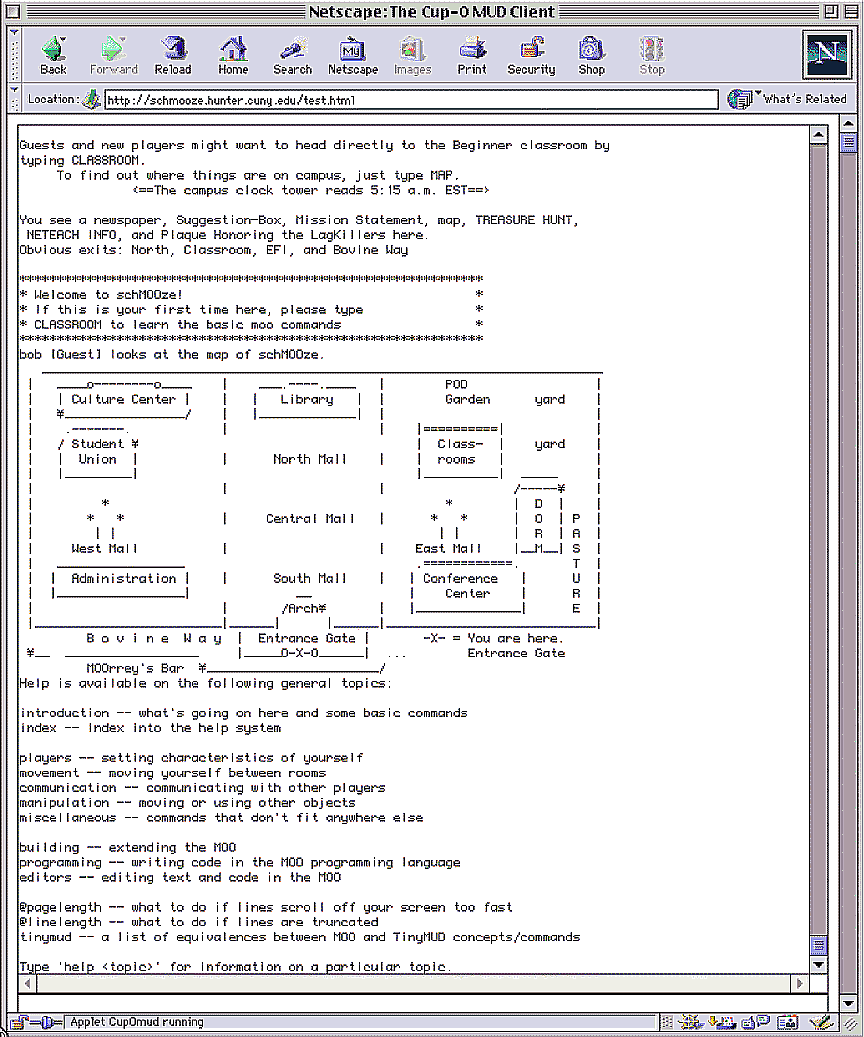Screen dimensions: 864x1037
Task: Click the 'editors --' help topic line
Action: (180, 878)
